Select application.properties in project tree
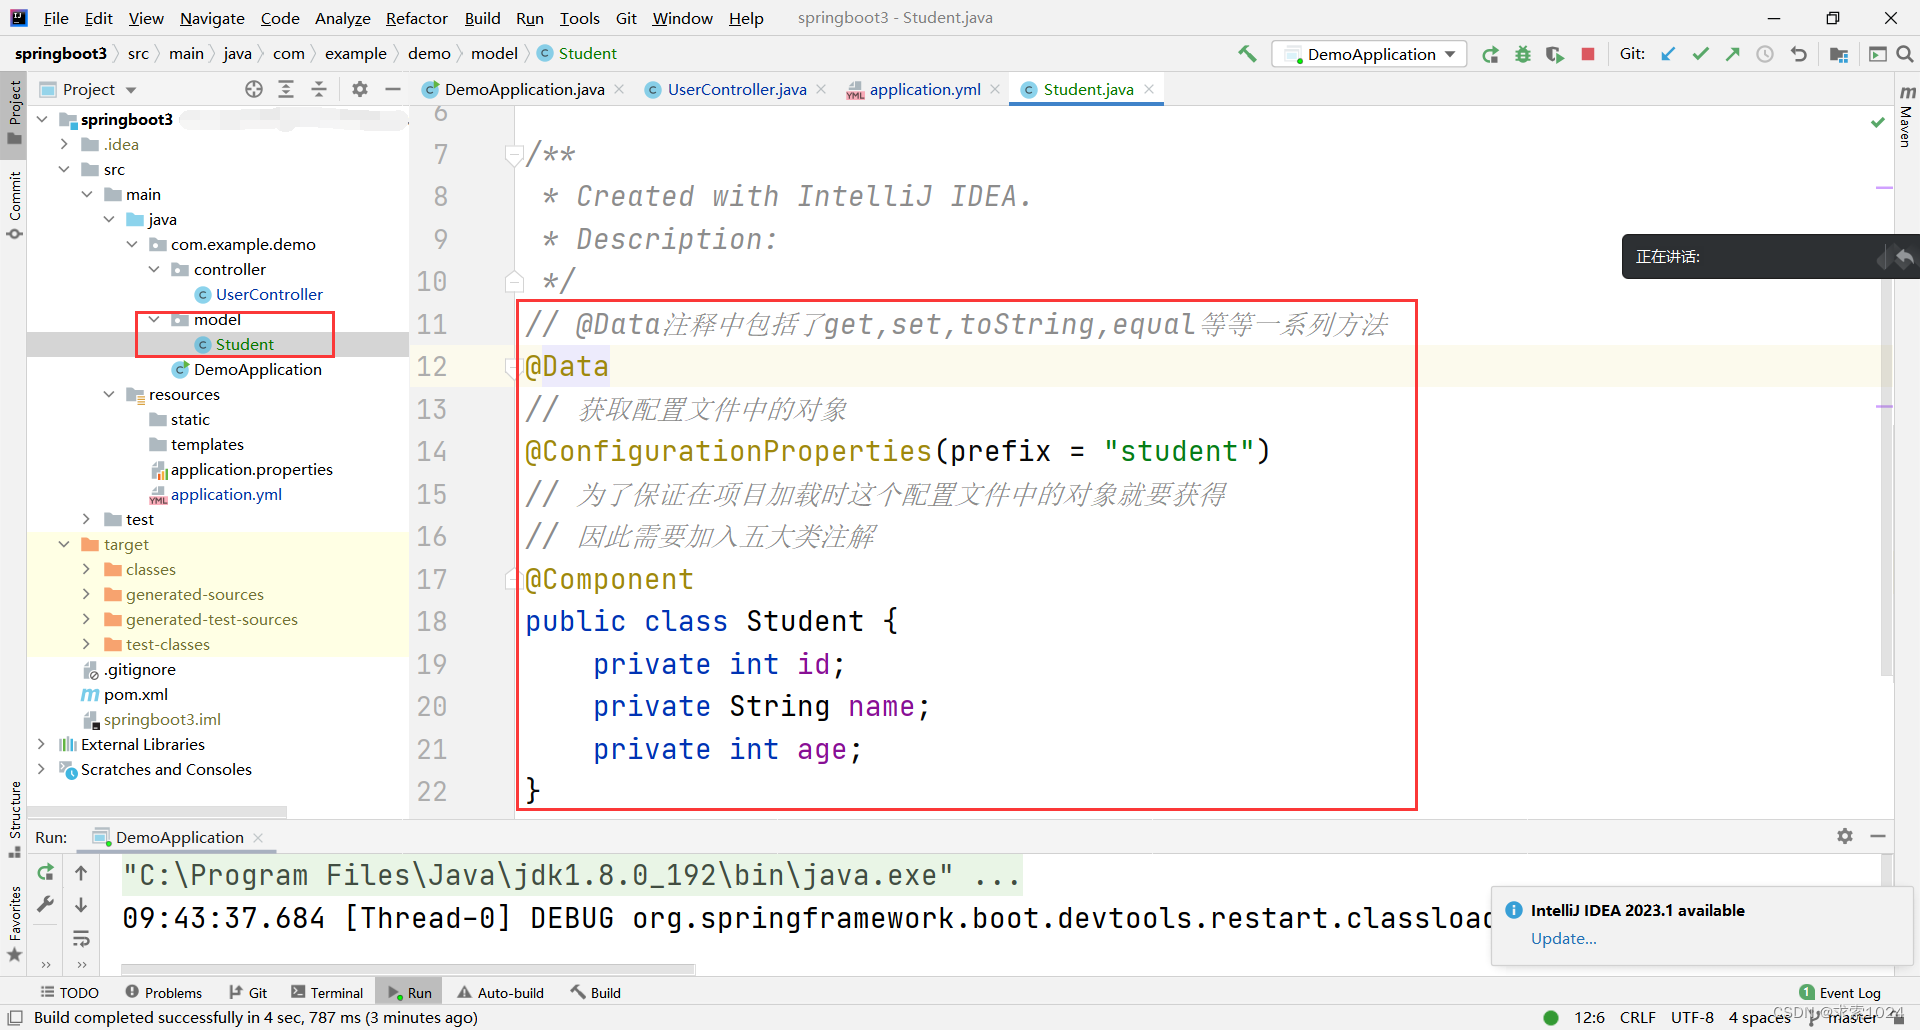Image resolution: width=1920 pixels, height=1030 pixels. tap(251, 469)
